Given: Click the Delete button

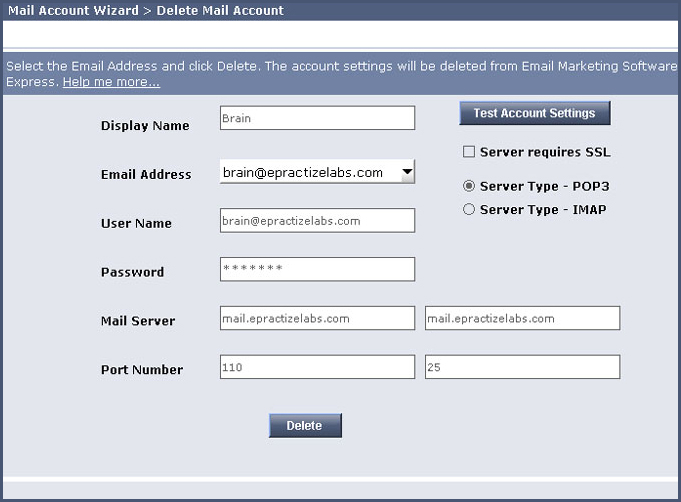Looking at the screenshot, I should pos(305,426).
